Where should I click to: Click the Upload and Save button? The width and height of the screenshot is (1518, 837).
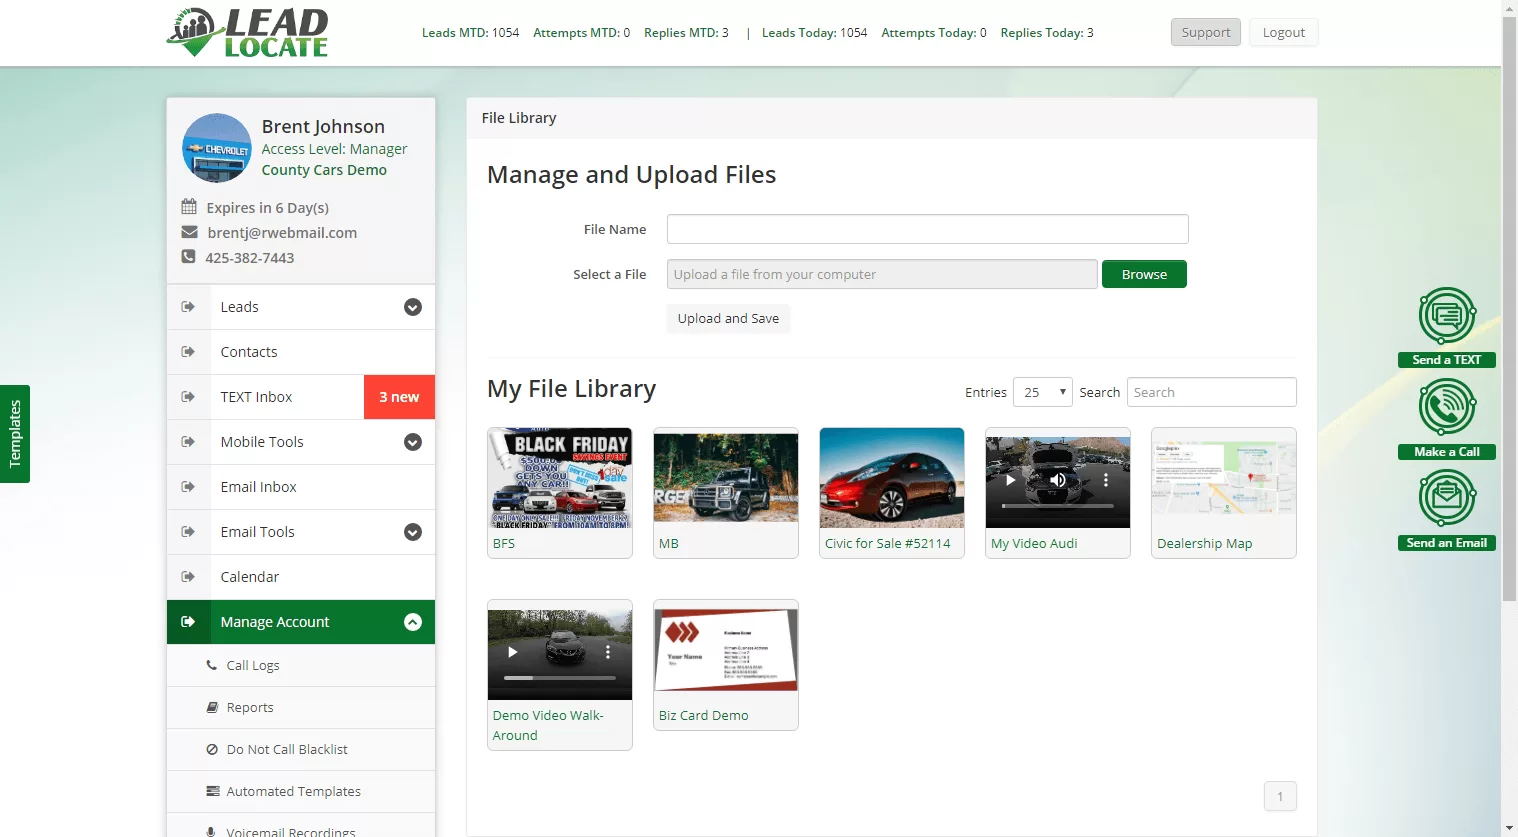pos(728,318)
